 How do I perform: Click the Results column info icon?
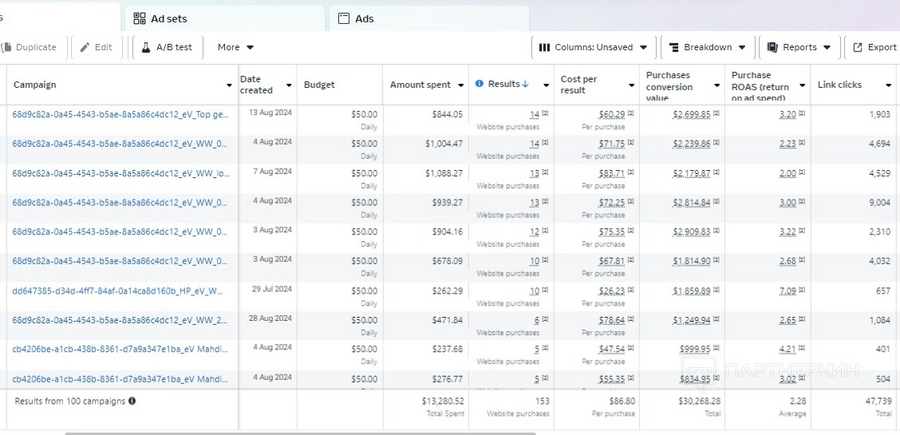click(479, 84)
